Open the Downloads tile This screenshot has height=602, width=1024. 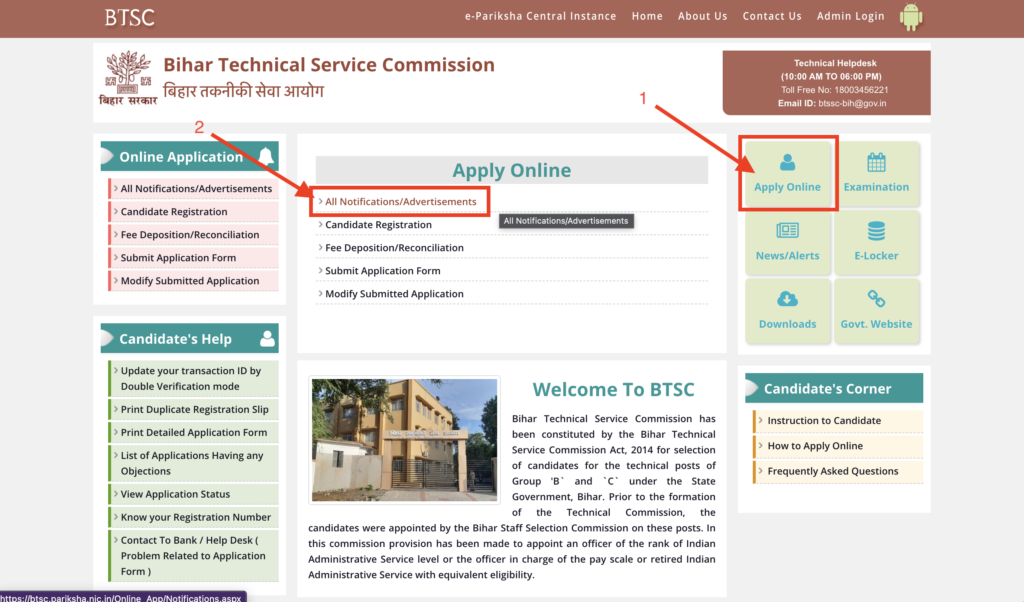pos(787,311)
